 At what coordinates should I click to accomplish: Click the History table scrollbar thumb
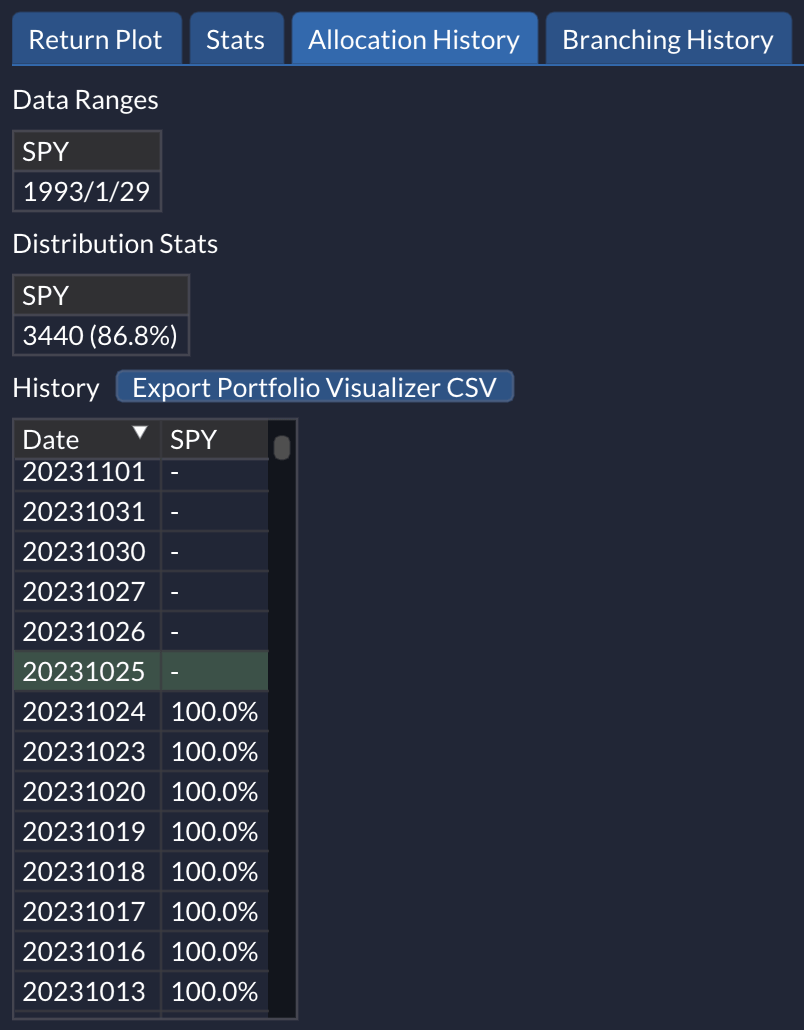[282, 447]
